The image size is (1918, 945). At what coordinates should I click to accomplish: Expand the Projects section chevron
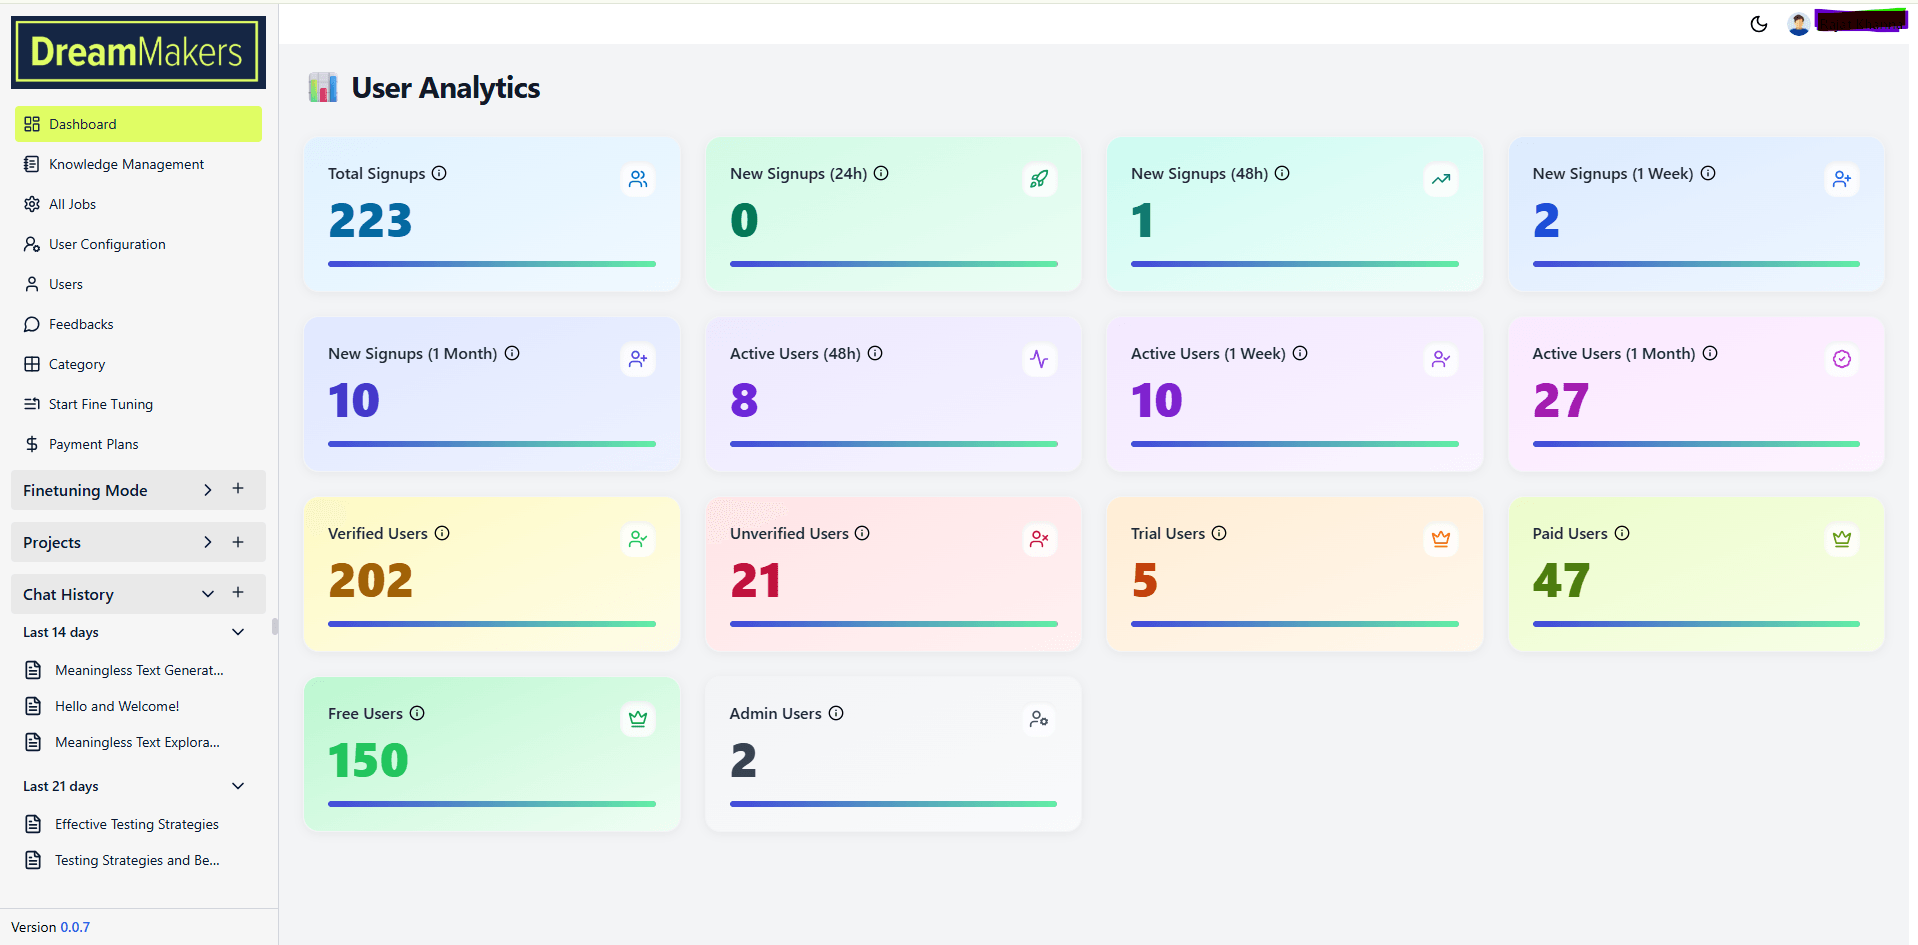(x=208, y=542)
